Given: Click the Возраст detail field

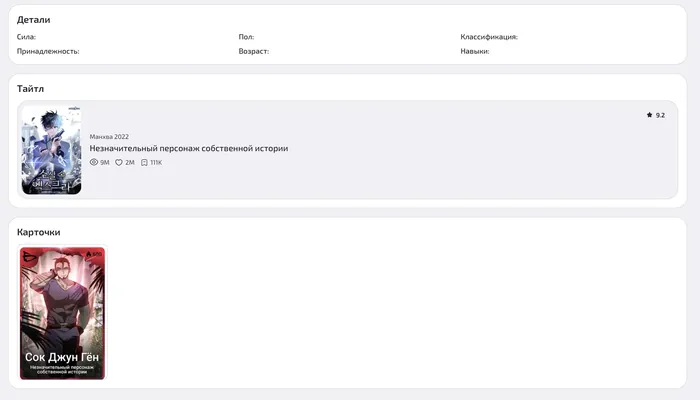Looking at the screenshot, I should (254, 51).
